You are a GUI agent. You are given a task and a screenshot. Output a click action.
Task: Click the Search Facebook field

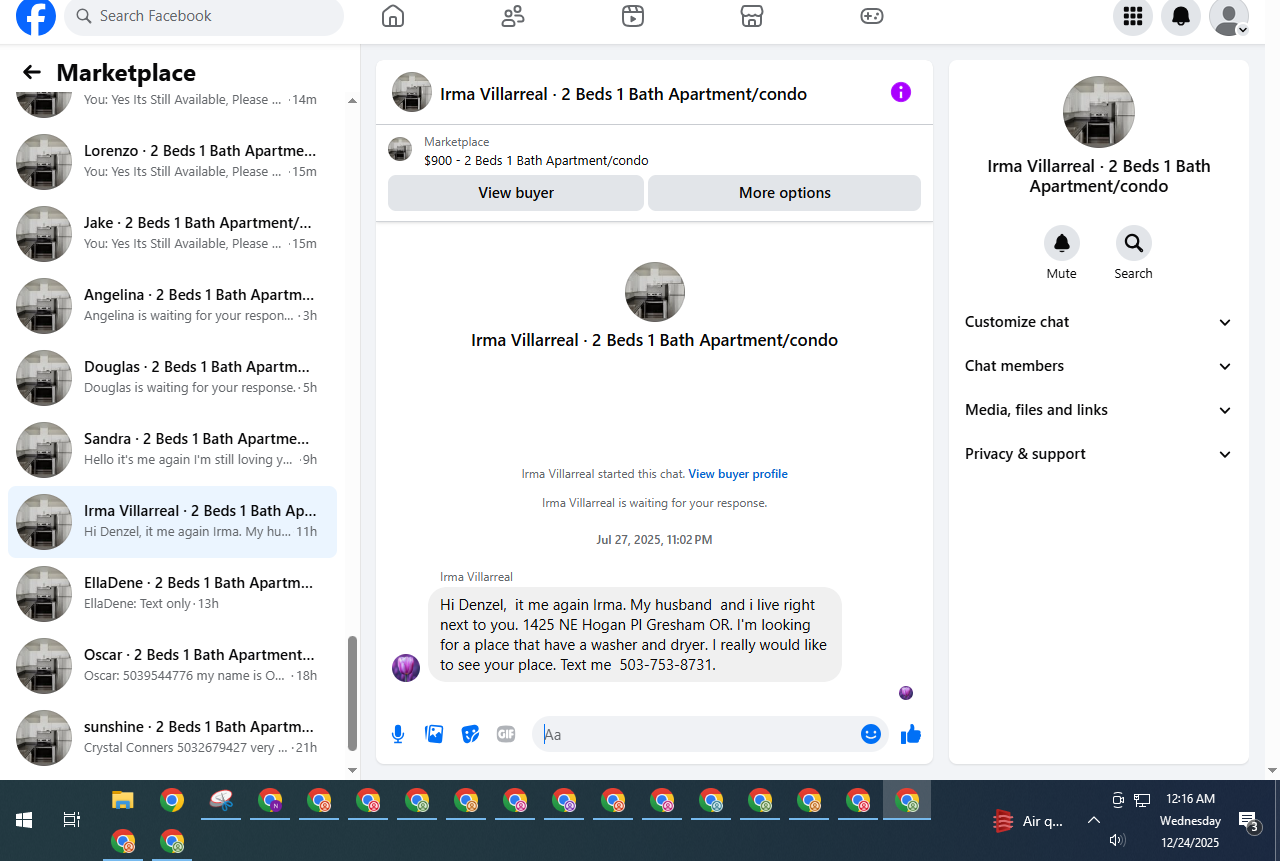(204, 16)
